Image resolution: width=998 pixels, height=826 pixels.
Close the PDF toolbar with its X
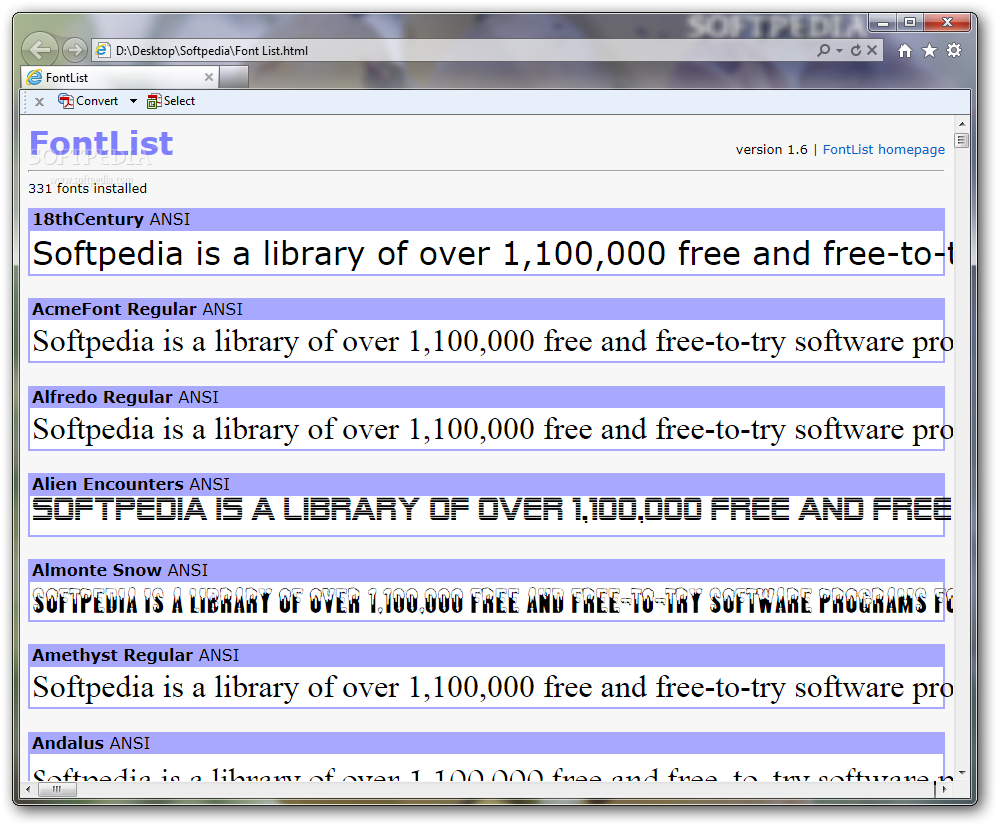click(39, 101)
